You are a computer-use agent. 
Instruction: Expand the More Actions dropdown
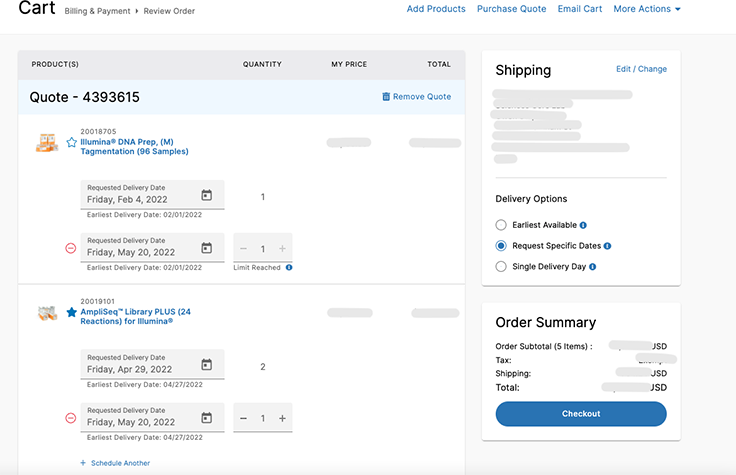click(646, 9)
